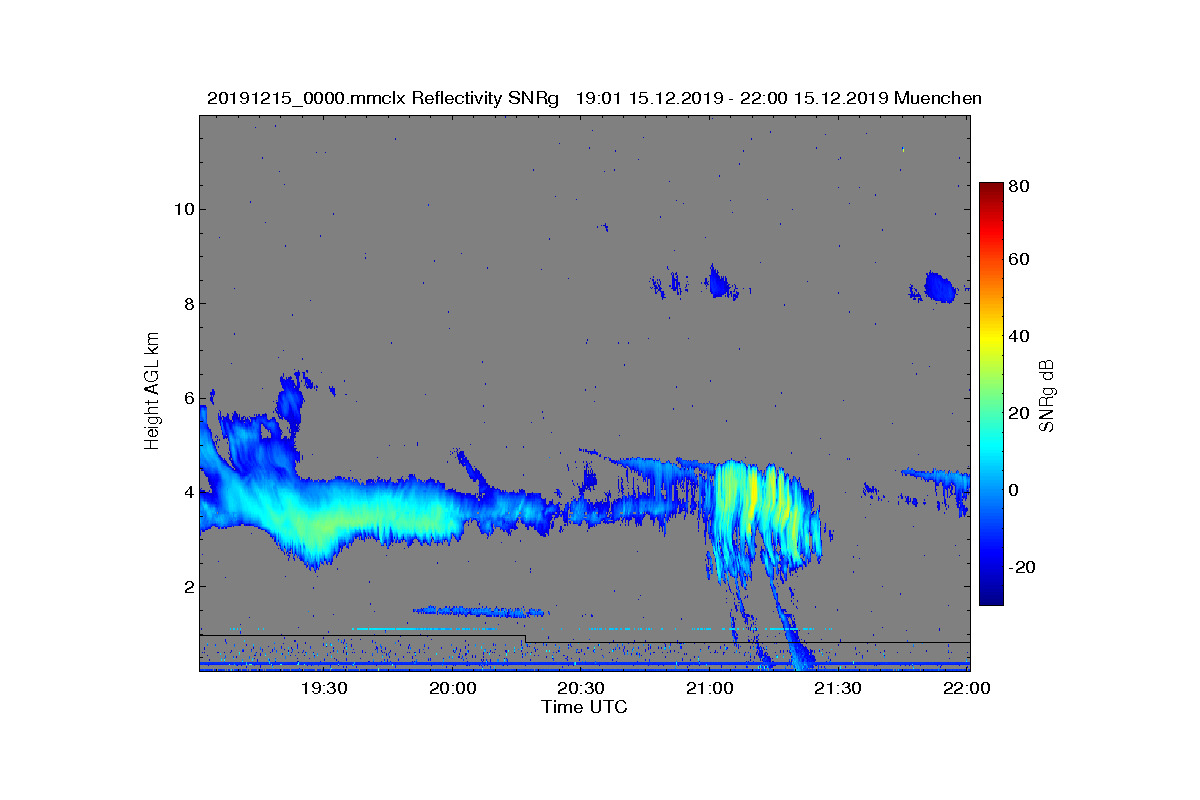The image size is (1200, 800).
Task: Click the colorbar tick label 20
Action: (1020, 413)
